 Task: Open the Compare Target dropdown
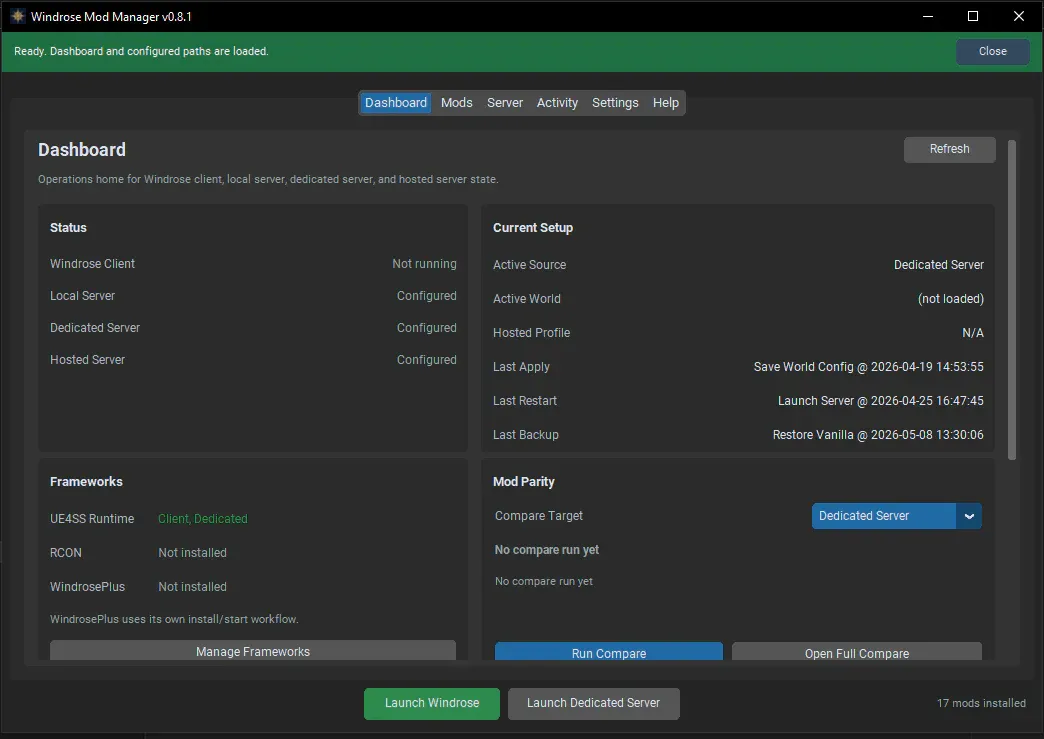click(x=896, y=516)
